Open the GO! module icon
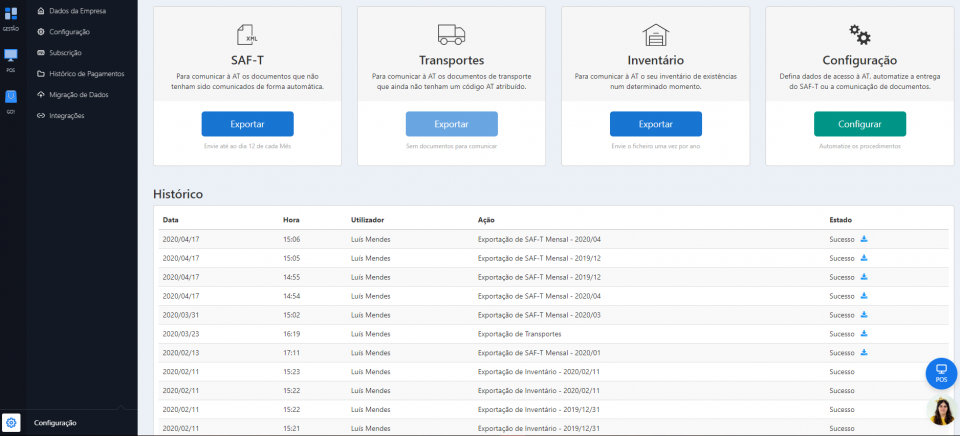This screenshot has height=436, width=960. (11, 98)
